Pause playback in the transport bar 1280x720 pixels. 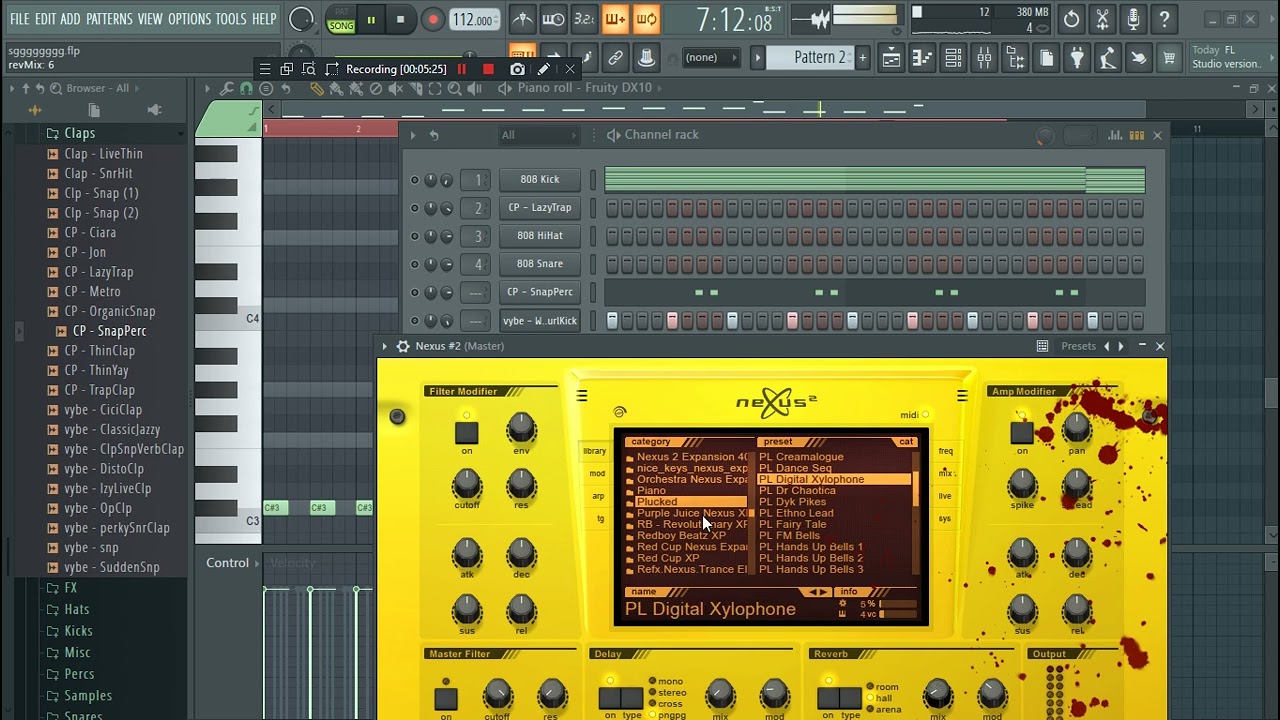click(x=371, y=19)
